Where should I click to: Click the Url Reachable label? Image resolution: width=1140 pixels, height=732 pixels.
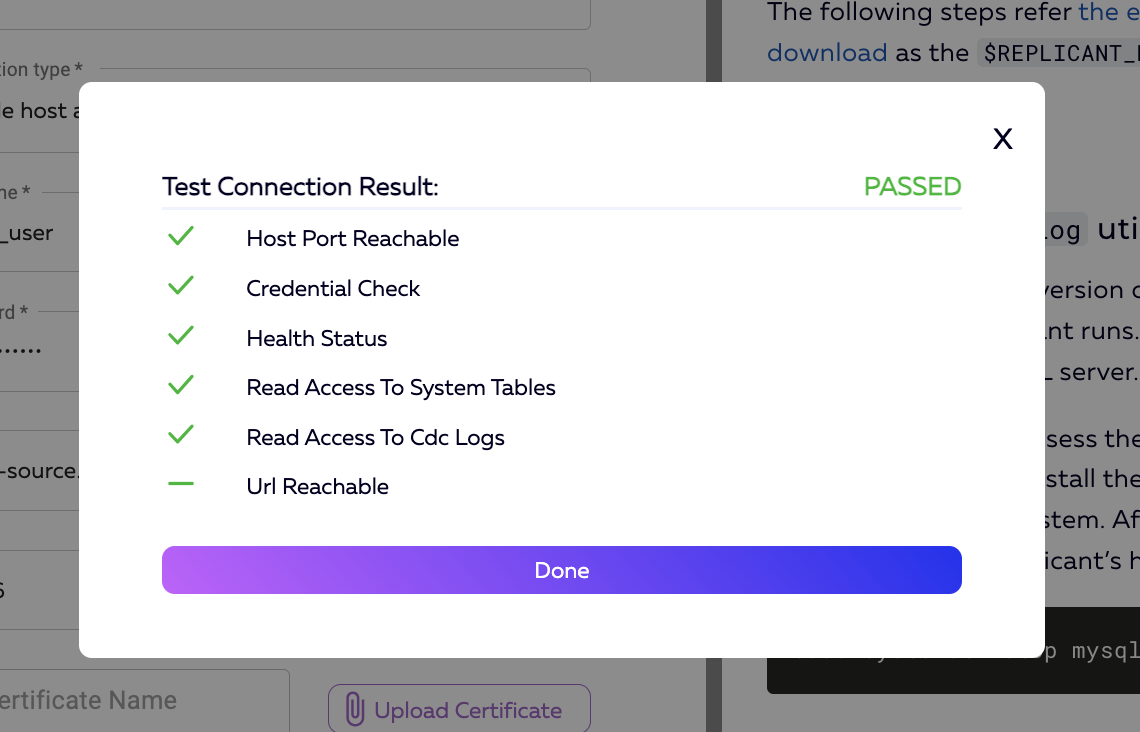coord(318,487)
